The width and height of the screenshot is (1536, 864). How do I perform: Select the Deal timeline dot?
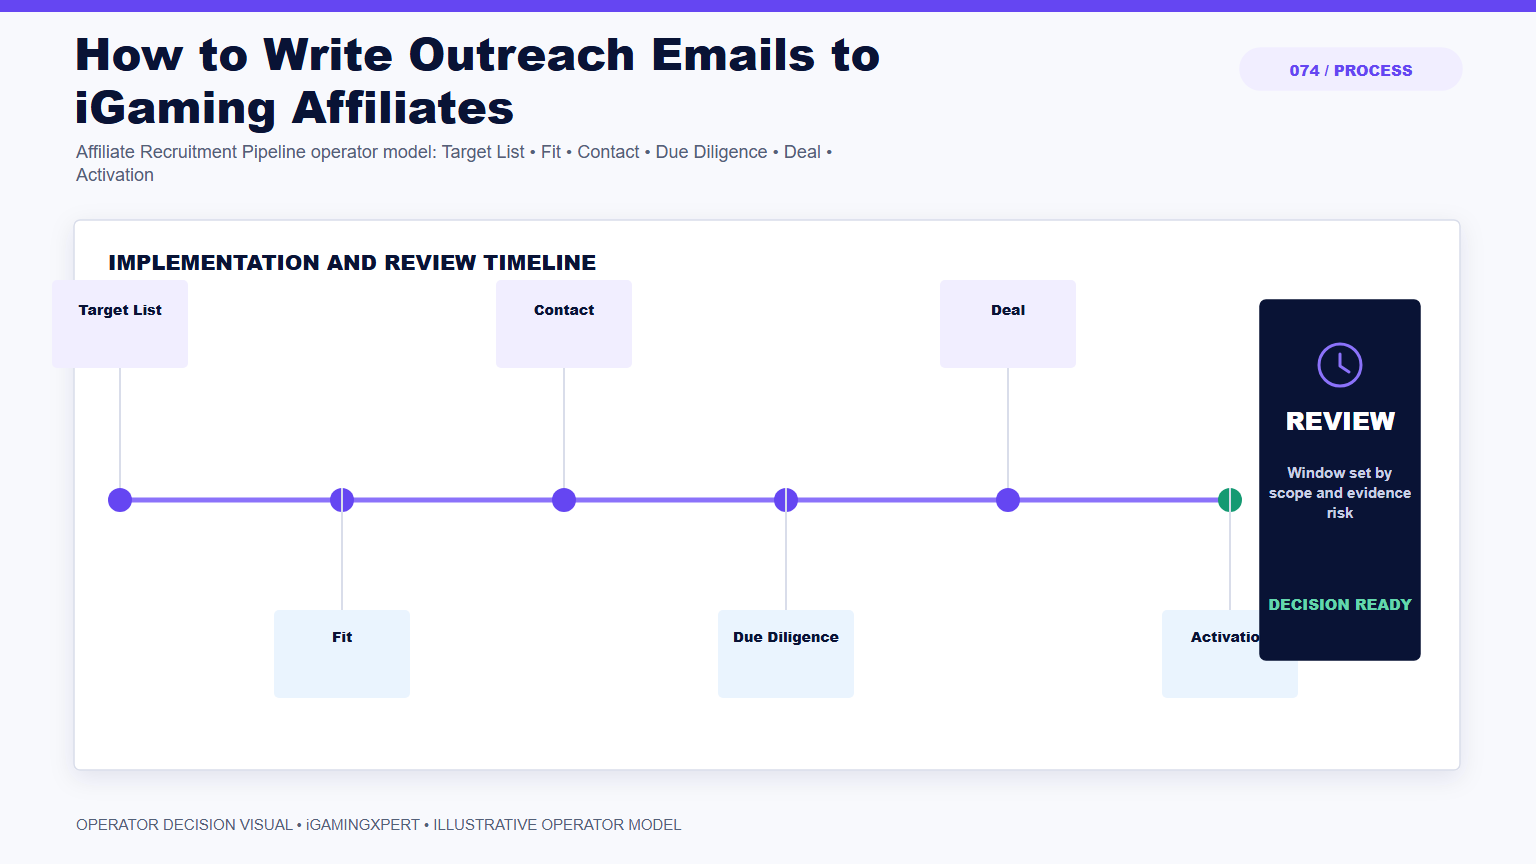pos(1008,500)
